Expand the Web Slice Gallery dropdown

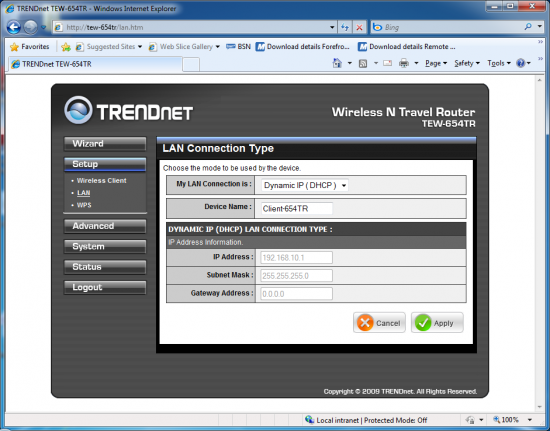click(217, 47)
